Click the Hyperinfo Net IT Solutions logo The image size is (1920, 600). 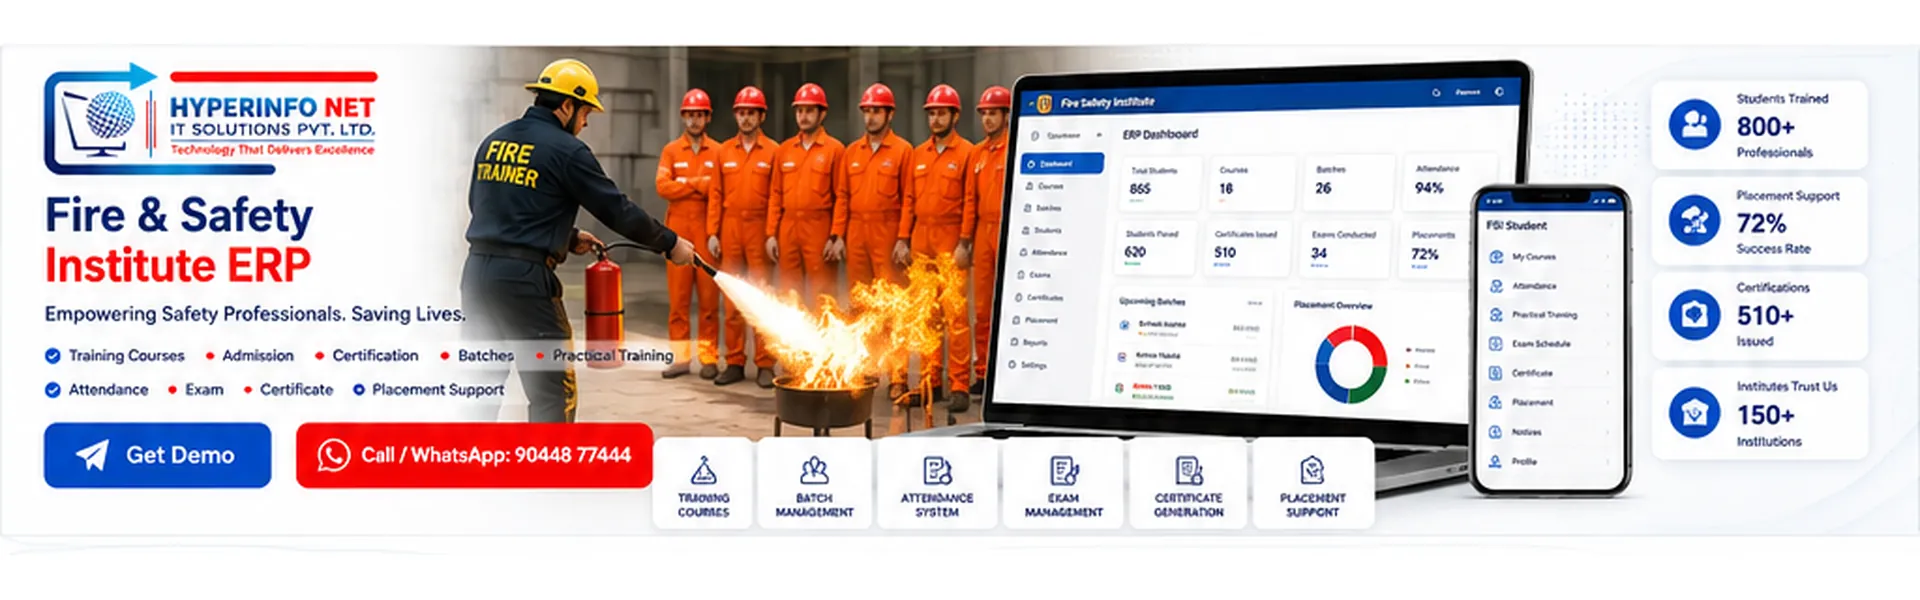coord(211,120)
